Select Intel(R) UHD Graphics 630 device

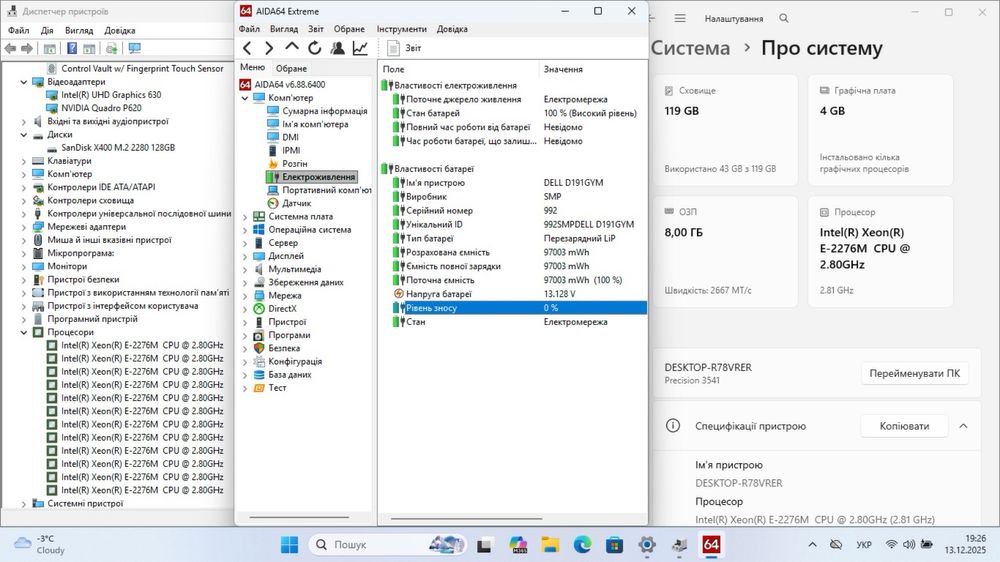[111, 95]
